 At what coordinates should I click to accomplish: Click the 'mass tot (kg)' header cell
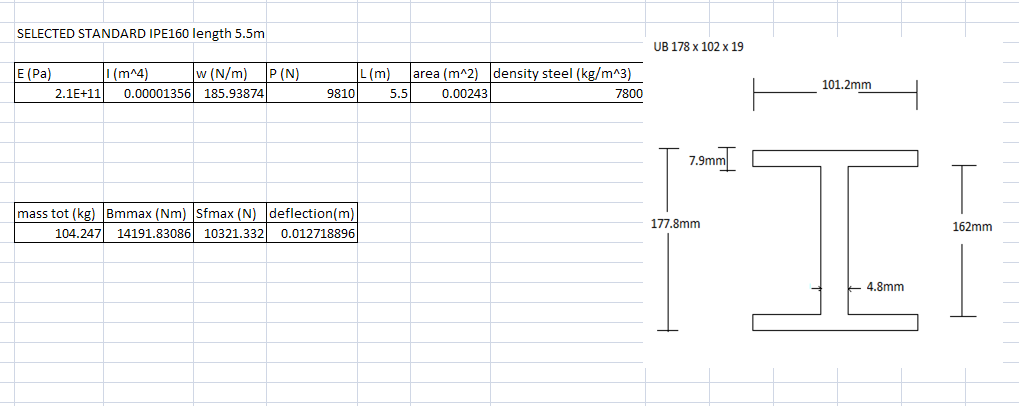59,213
